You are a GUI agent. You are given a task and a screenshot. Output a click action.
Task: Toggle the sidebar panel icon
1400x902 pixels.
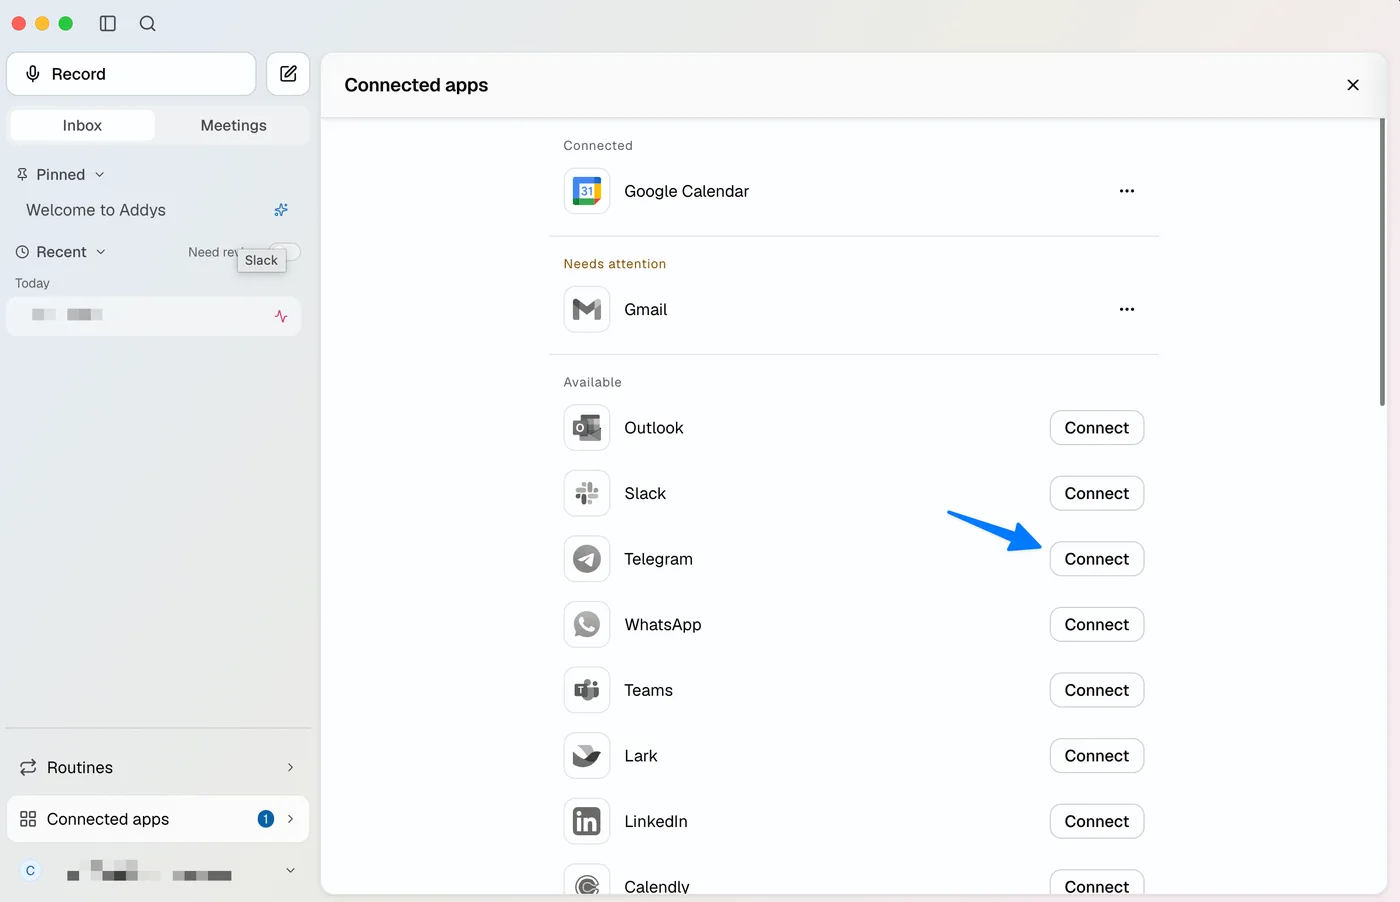[x=108, y=23]
